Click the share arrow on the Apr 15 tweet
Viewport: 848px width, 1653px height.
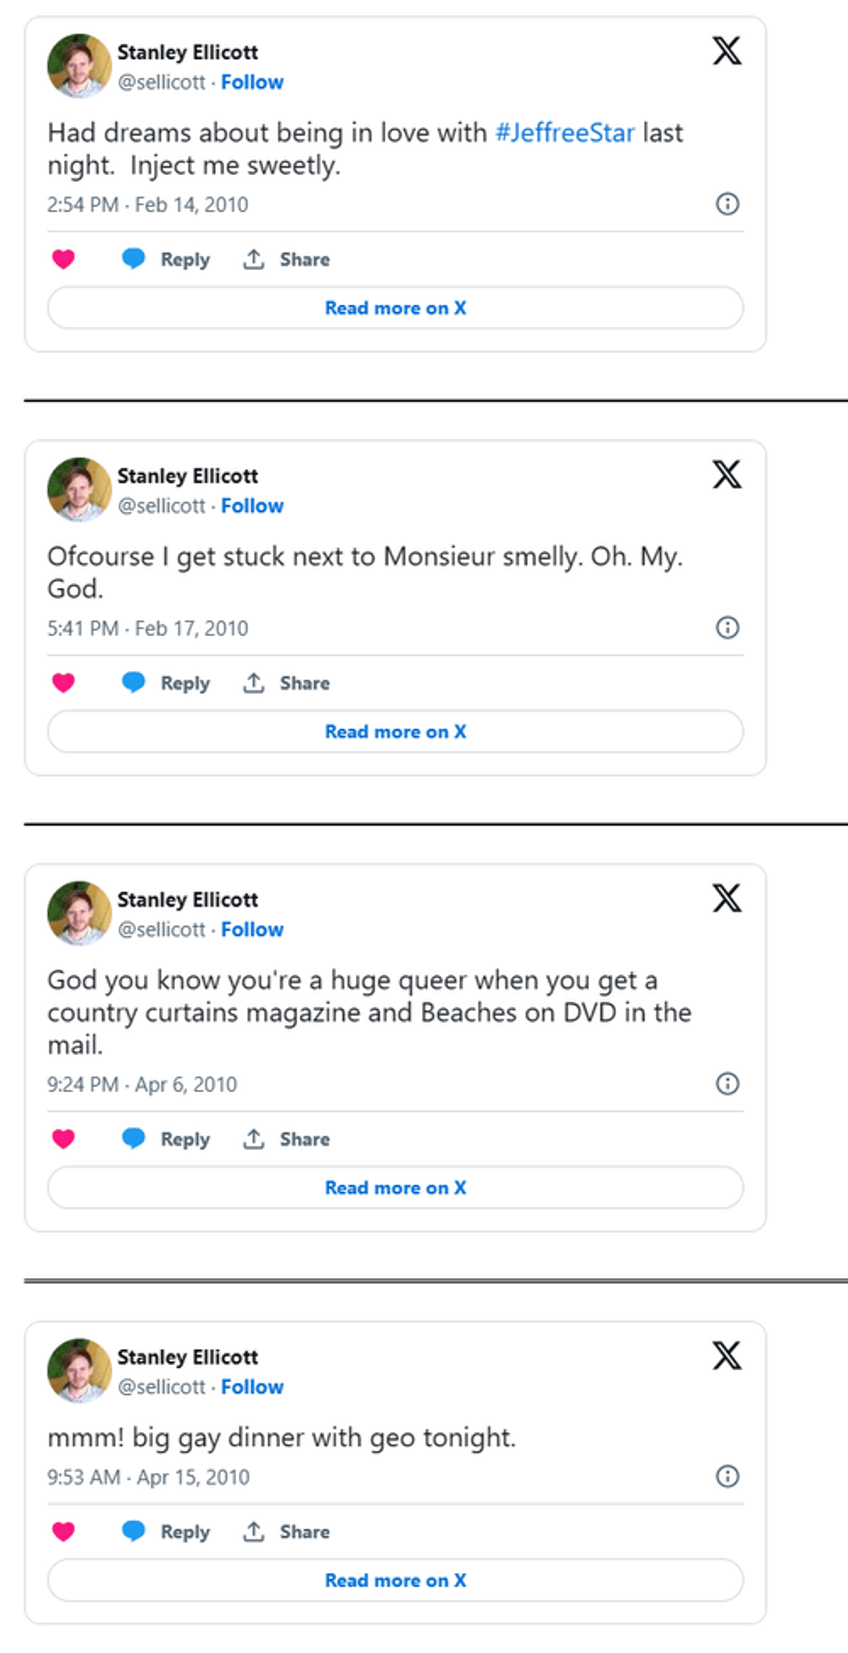click(254, 1532)
